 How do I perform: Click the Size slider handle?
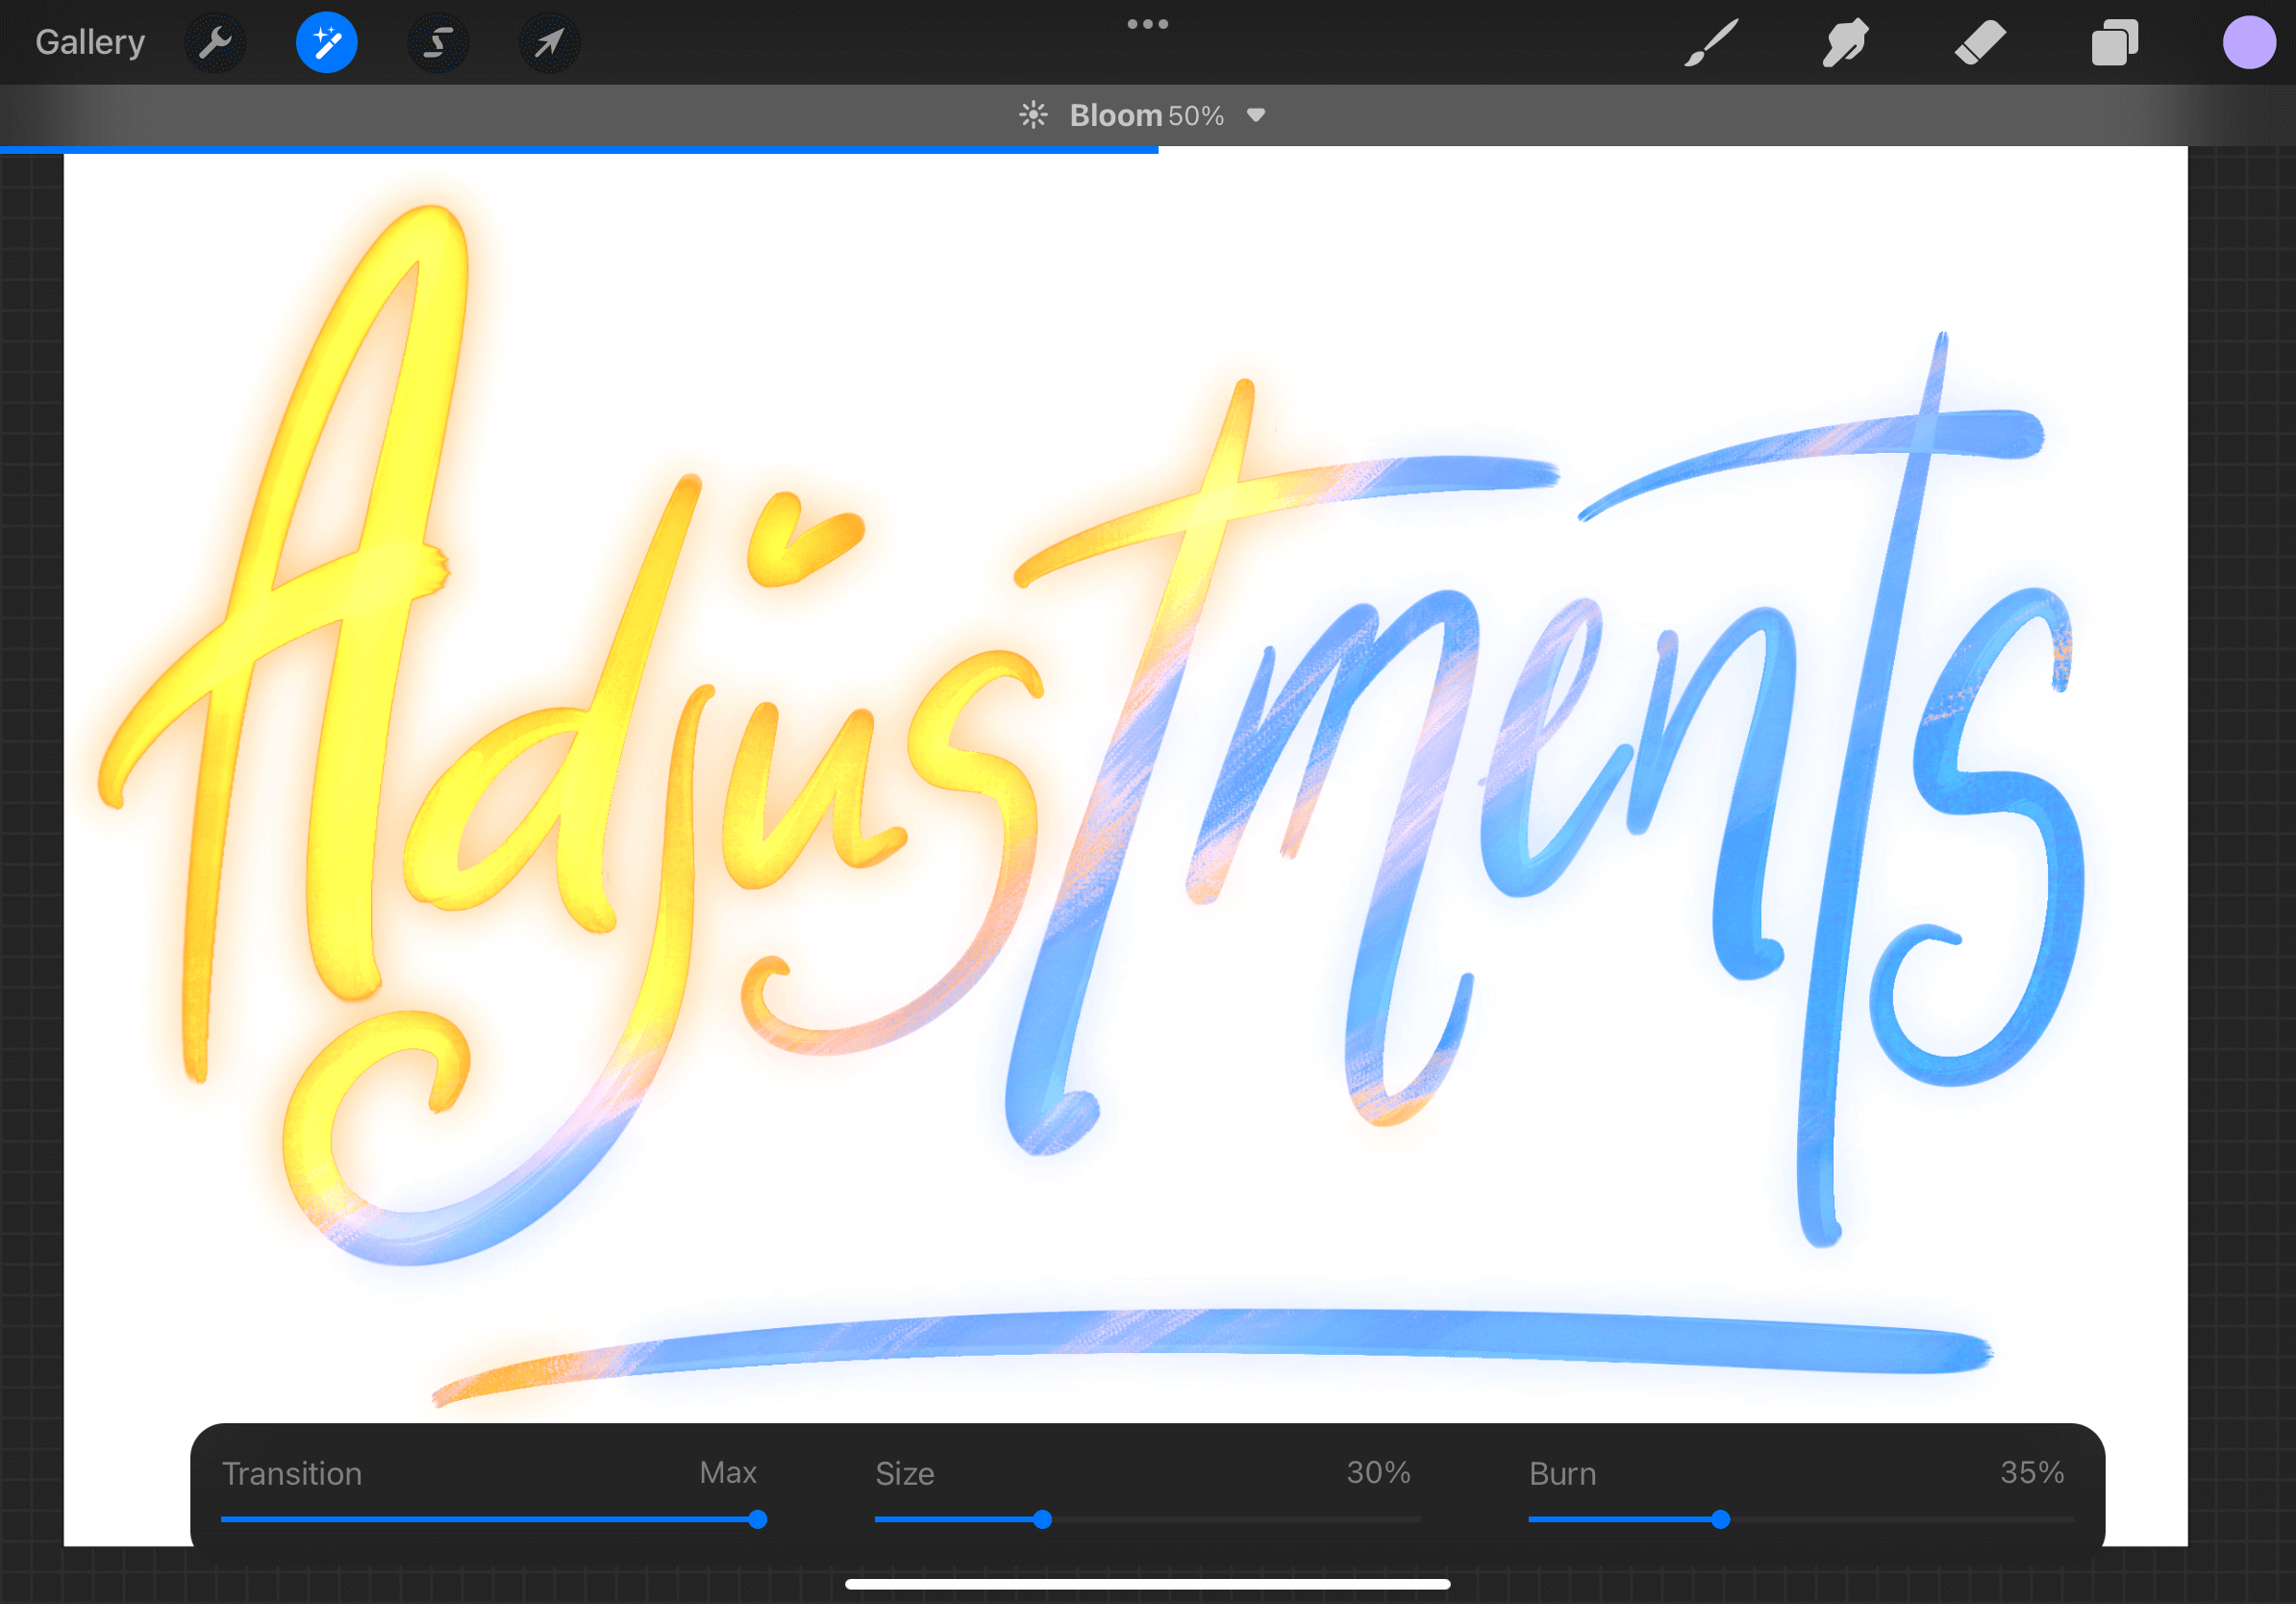click(x=1042, y=1520)
